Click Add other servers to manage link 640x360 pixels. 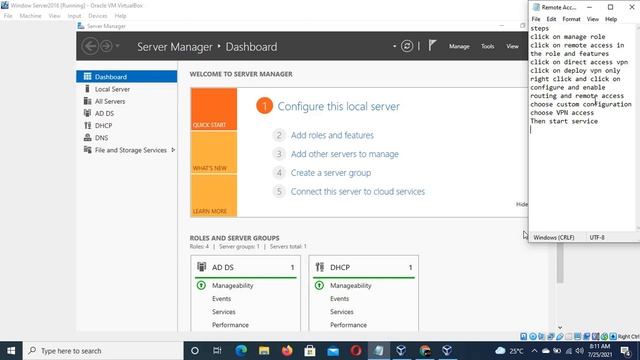344,154
